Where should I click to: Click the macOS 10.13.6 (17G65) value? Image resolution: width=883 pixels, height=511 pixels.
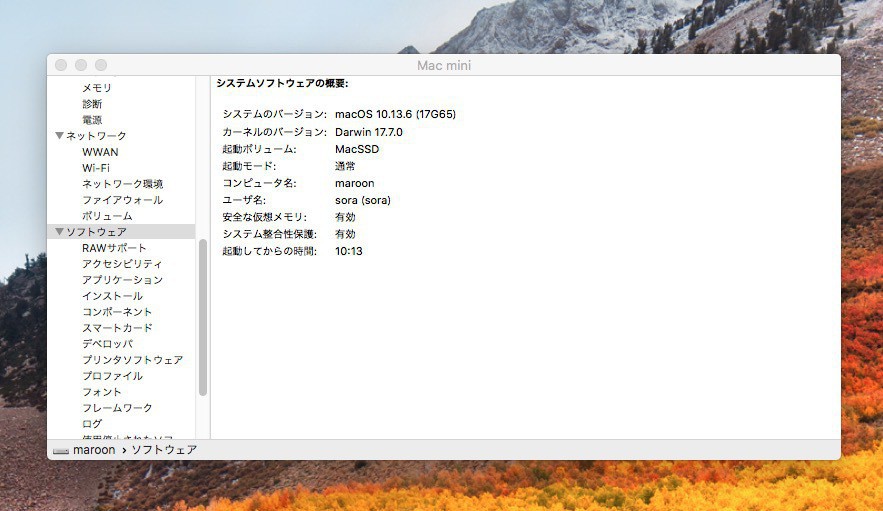(395, 114)
